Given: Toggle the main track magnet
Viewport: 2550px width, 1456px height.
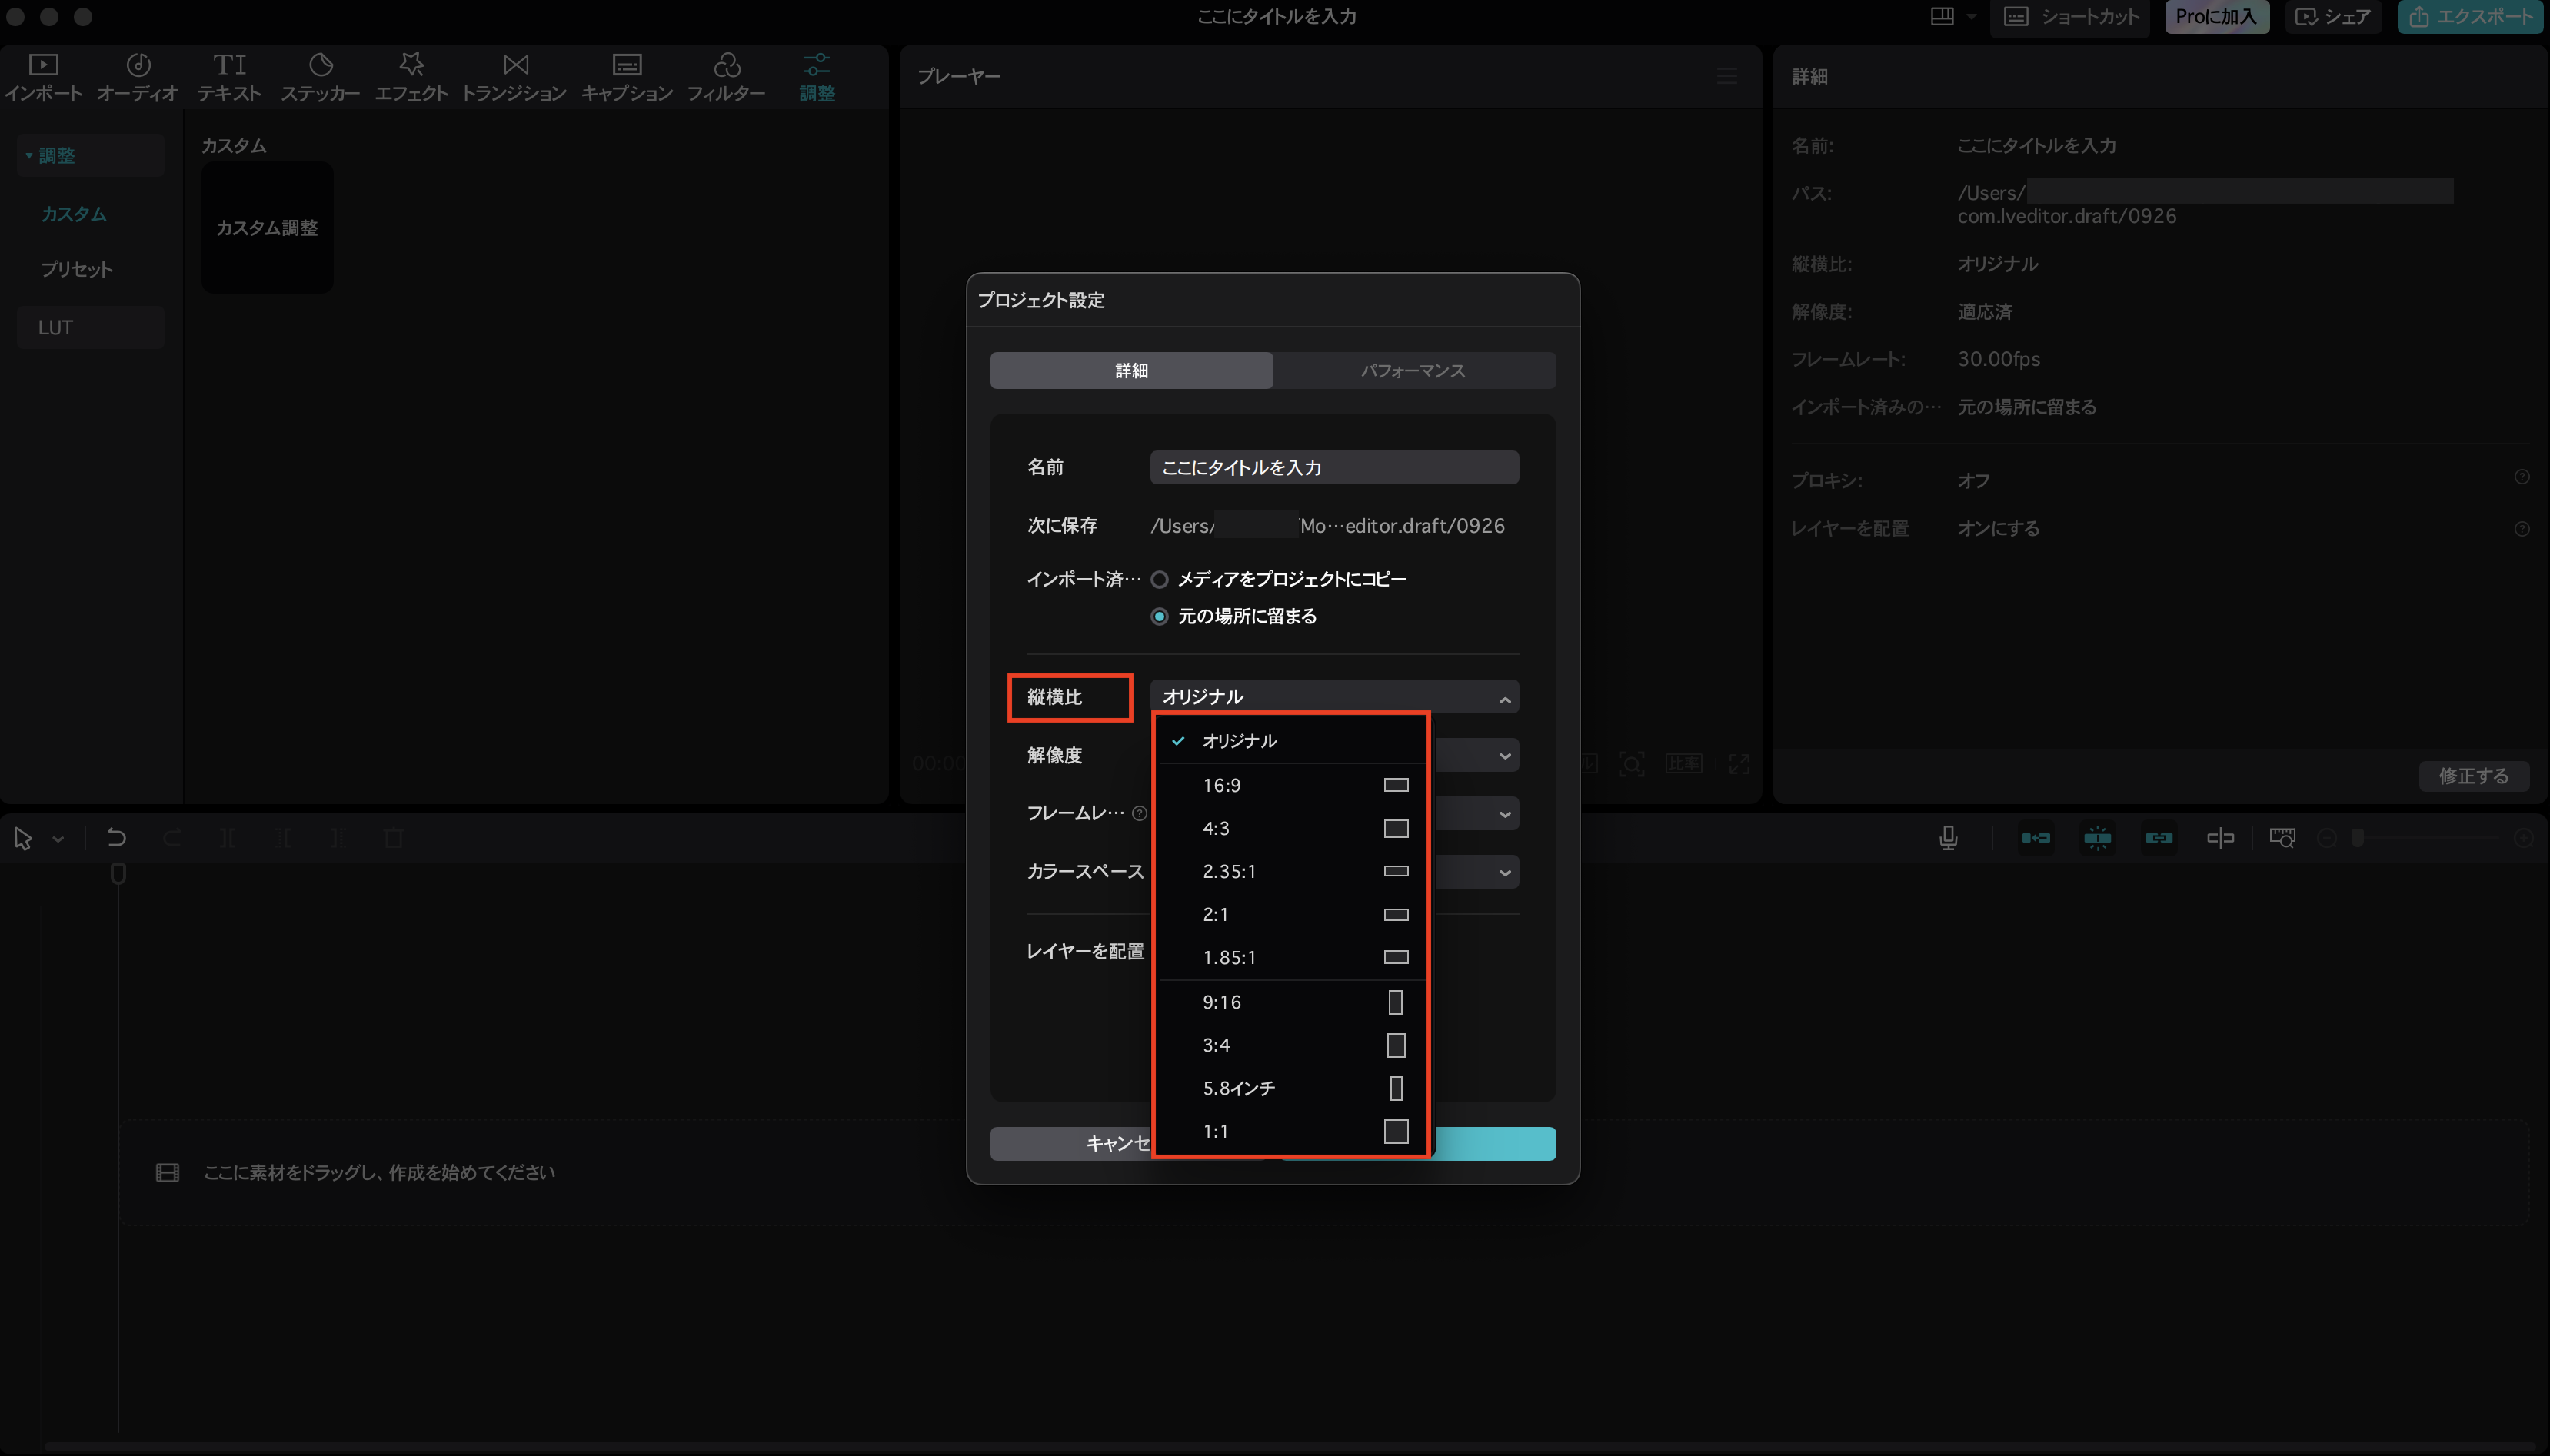Looking at the screenshot, I should 2036,838.
